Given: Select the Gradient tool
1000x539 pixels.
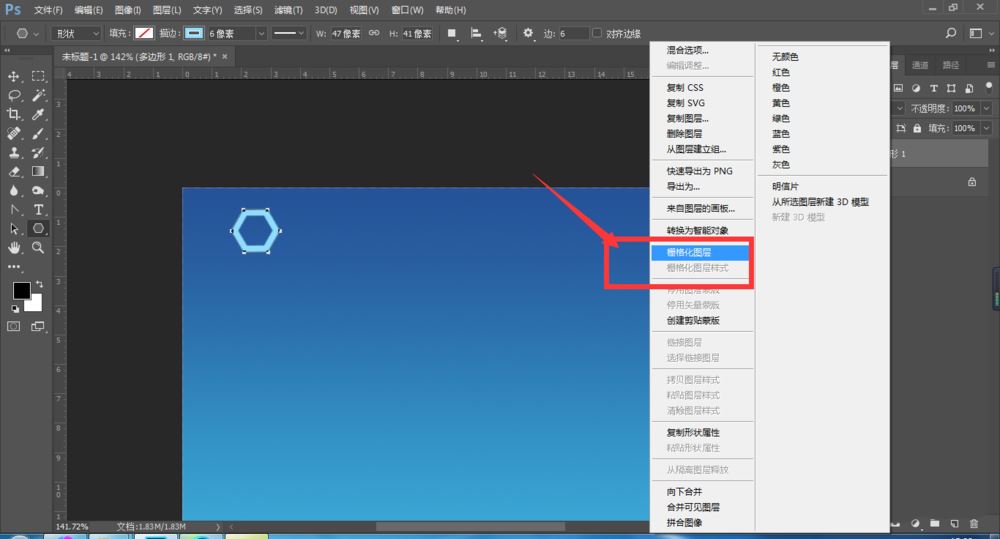Looking at the screenshot, I should [38, 172].
